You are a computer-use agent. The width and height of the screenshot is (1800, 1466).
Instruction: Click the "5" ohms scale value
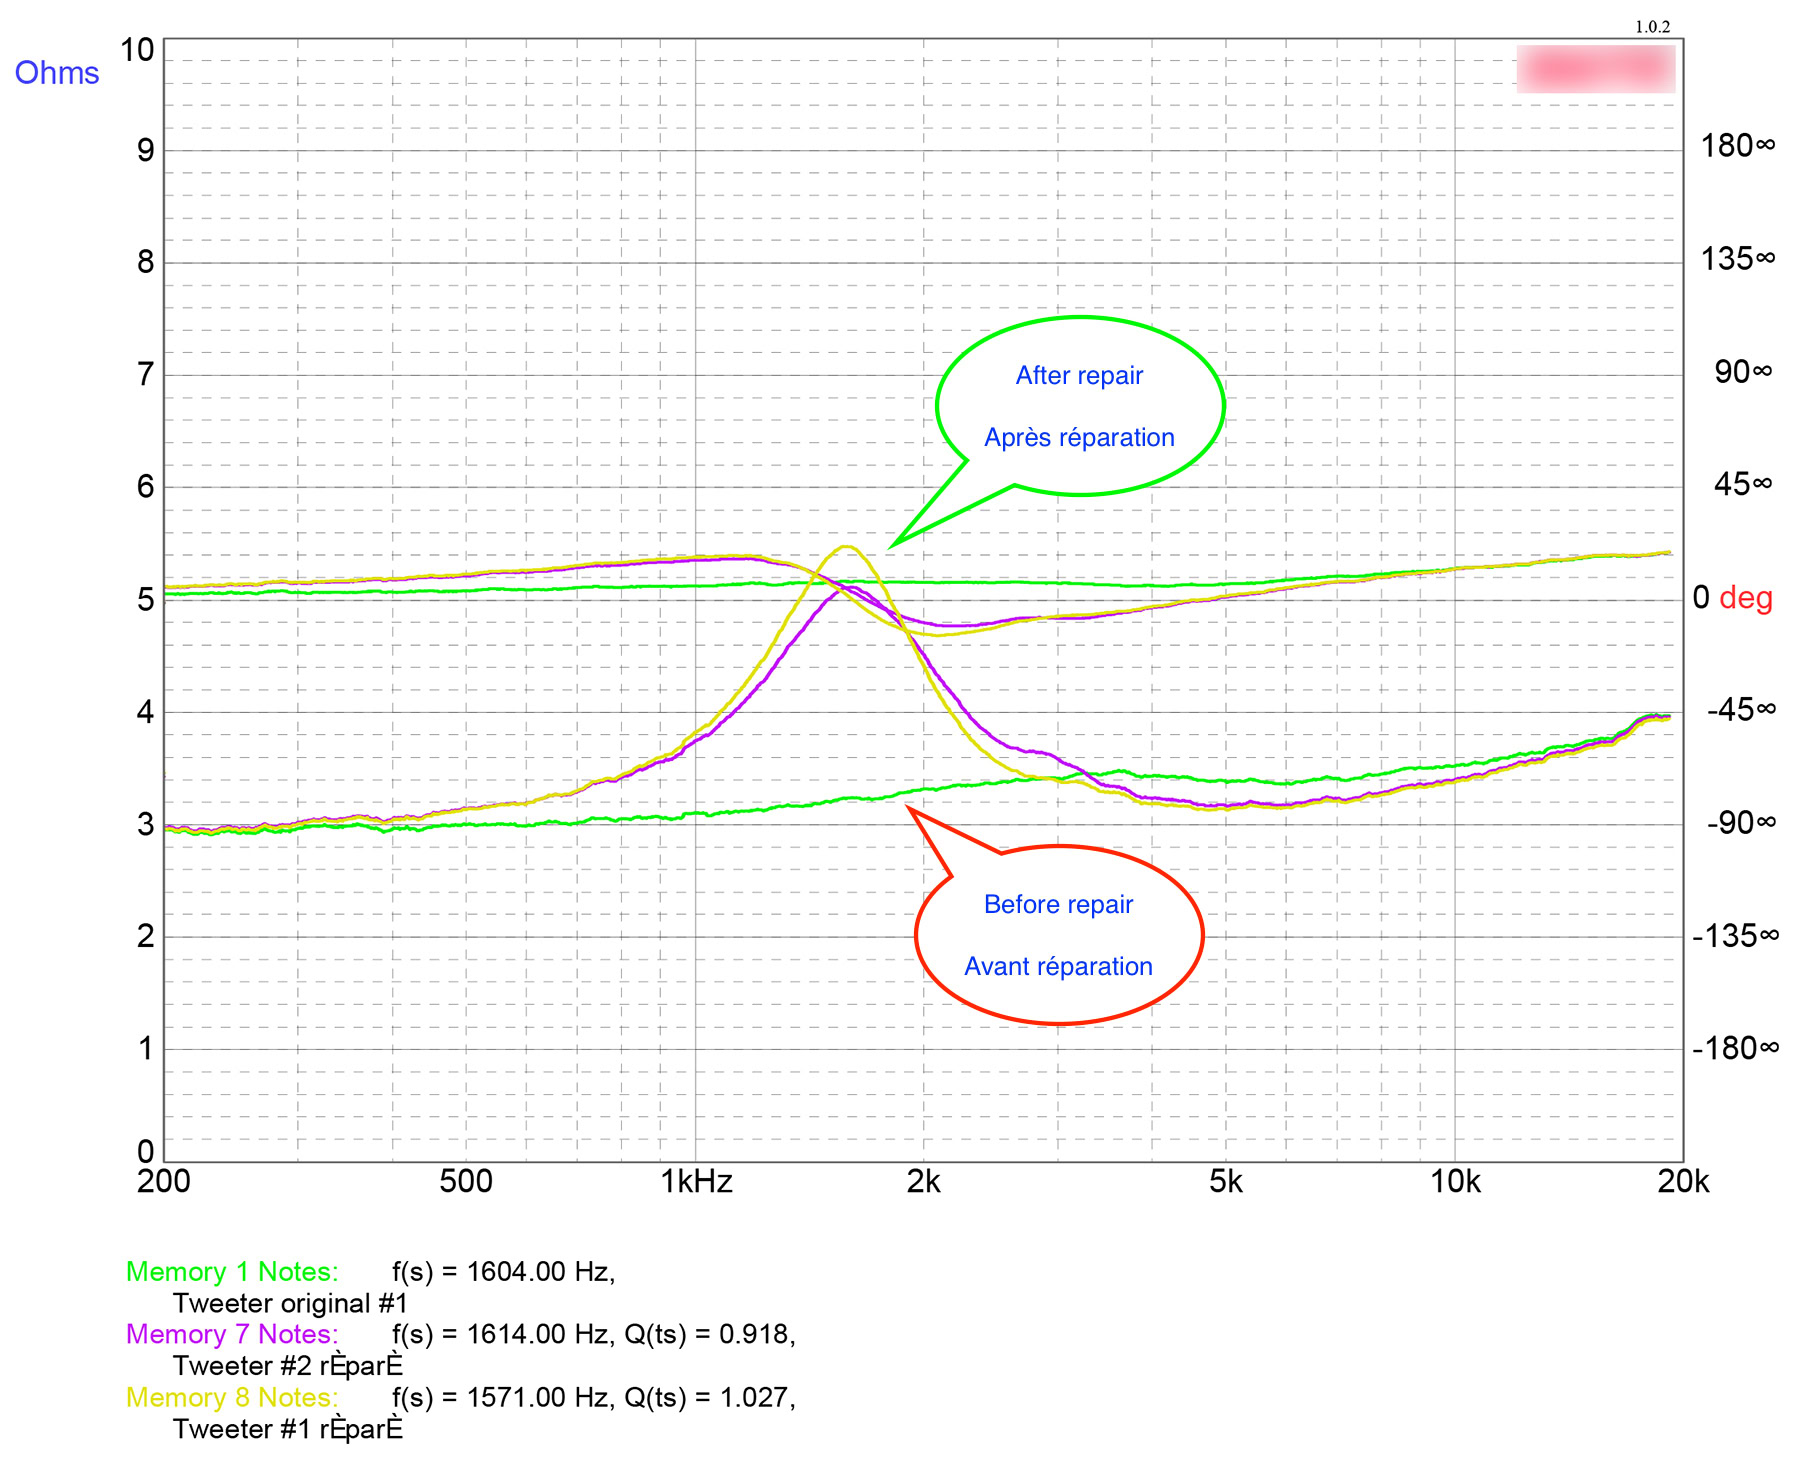(x=146, y=600)
